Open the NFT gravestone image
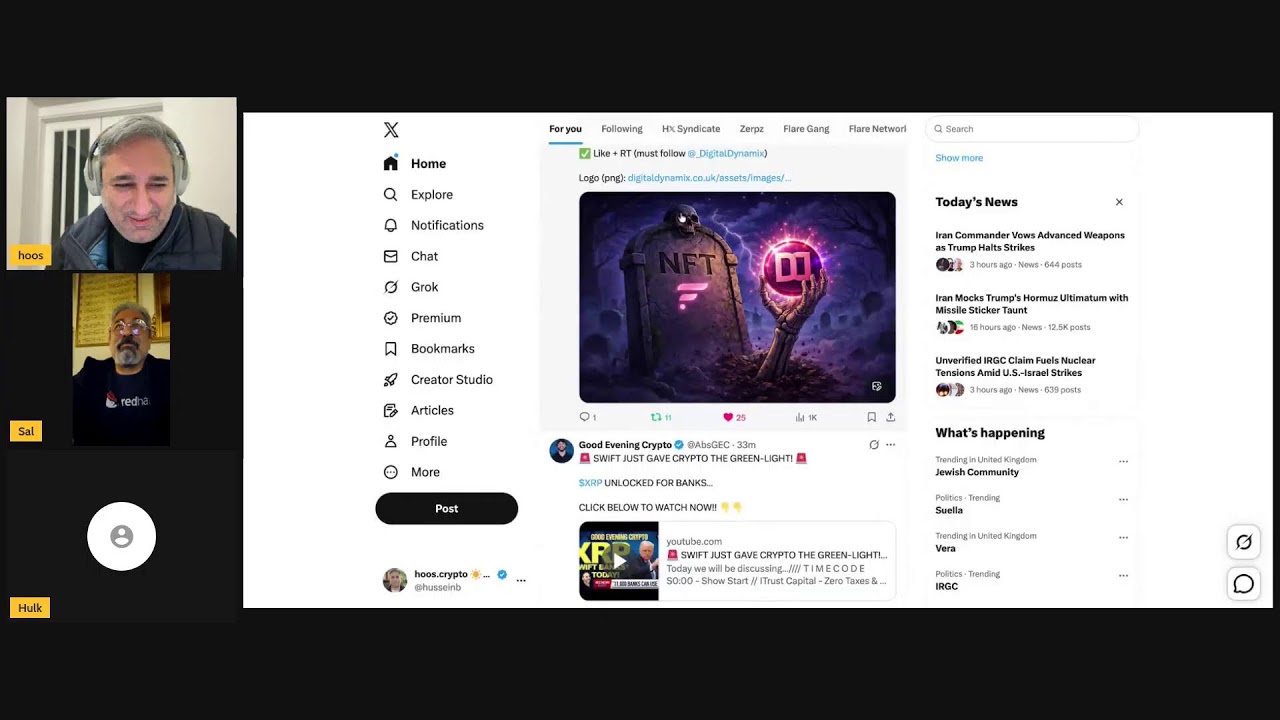 pyautogui.click(x=737, y=297)
